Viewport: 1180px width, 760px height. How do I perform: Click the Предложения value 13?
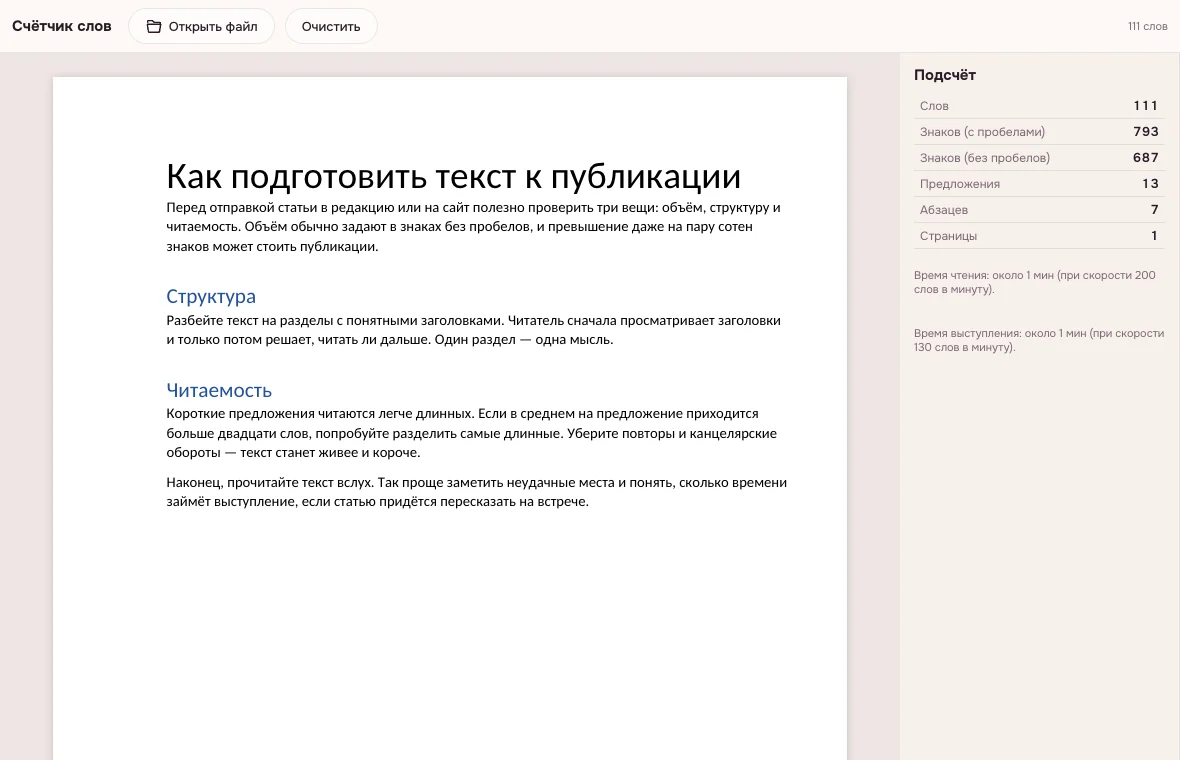tap(1150, 184)
